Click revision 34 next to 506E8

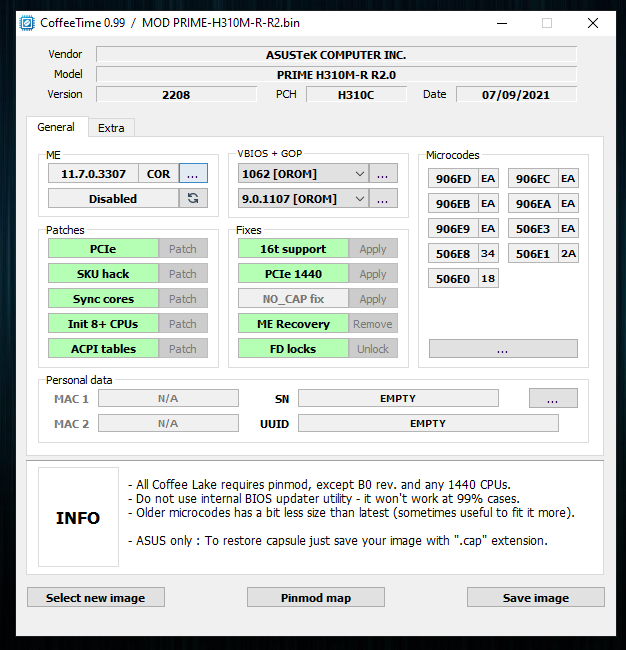coord(488,253)
